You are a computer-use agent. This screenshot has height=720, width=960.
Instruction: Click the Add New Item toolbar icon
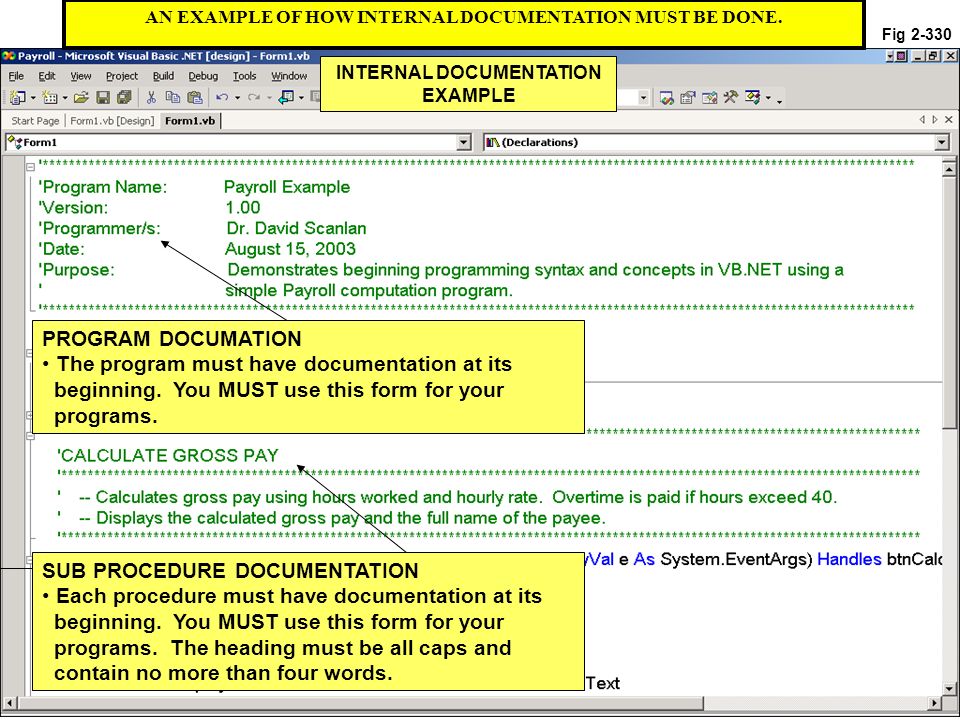[50, 97]
